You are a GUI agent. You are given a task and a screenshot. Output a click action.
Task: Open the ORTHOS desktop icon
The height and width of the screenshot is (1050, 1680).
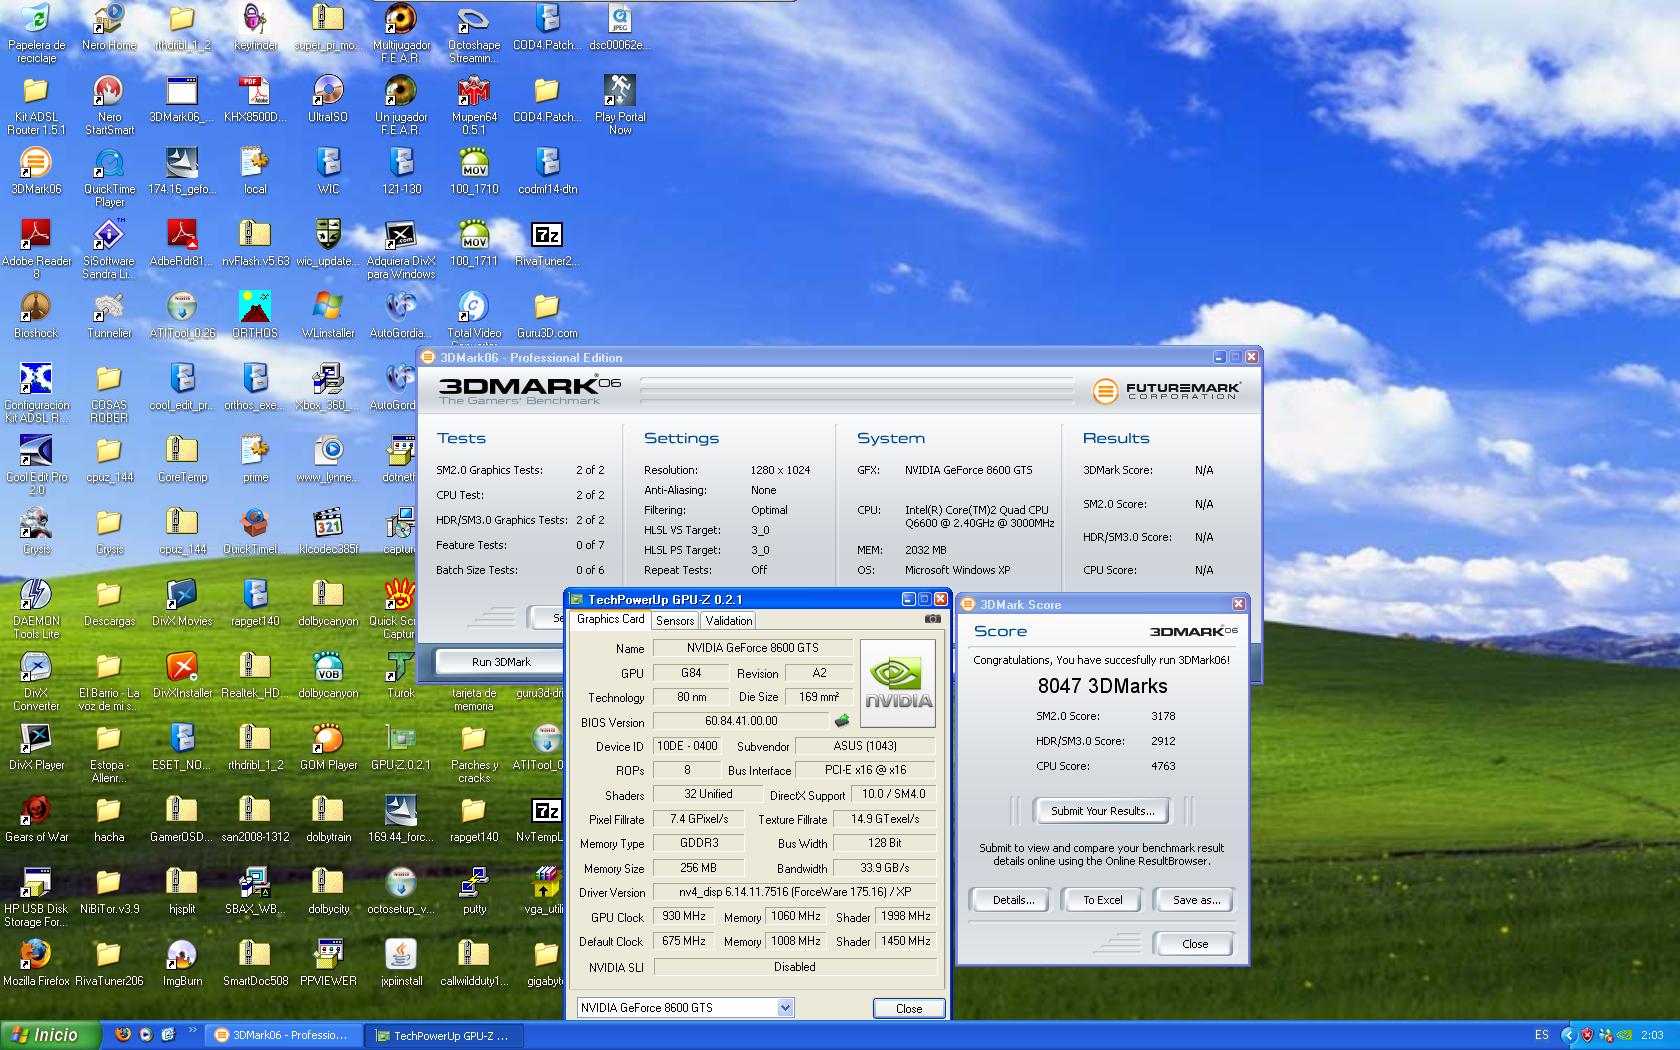pos(255,314)
